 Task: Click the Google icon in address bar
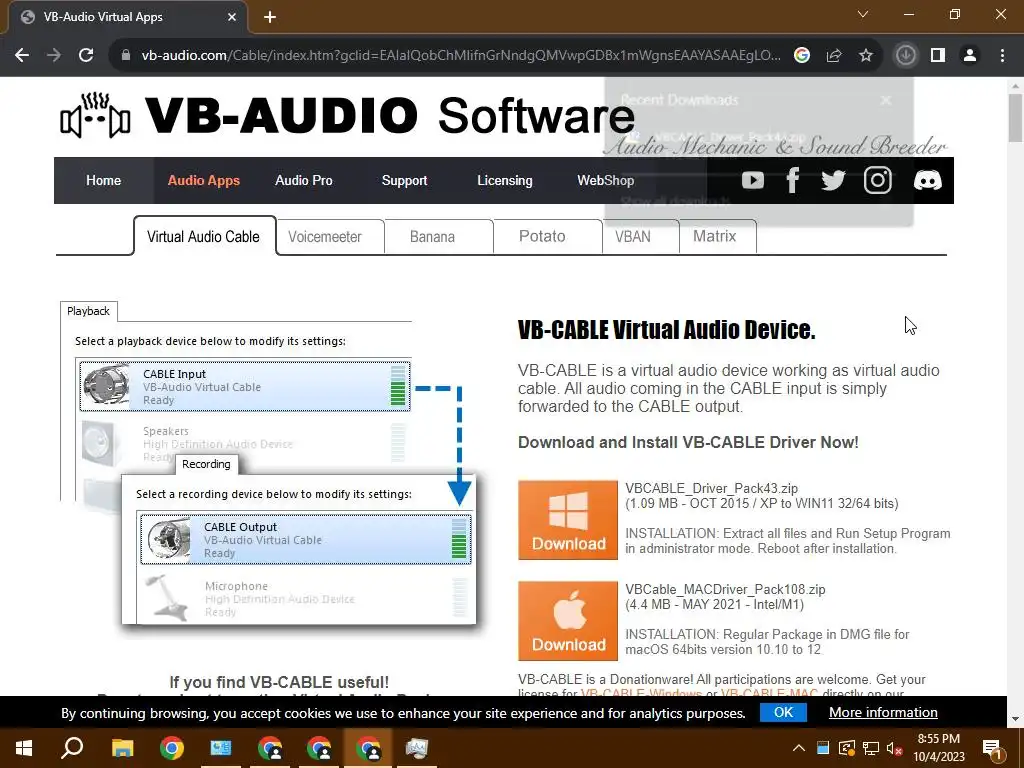click(802, 56)
